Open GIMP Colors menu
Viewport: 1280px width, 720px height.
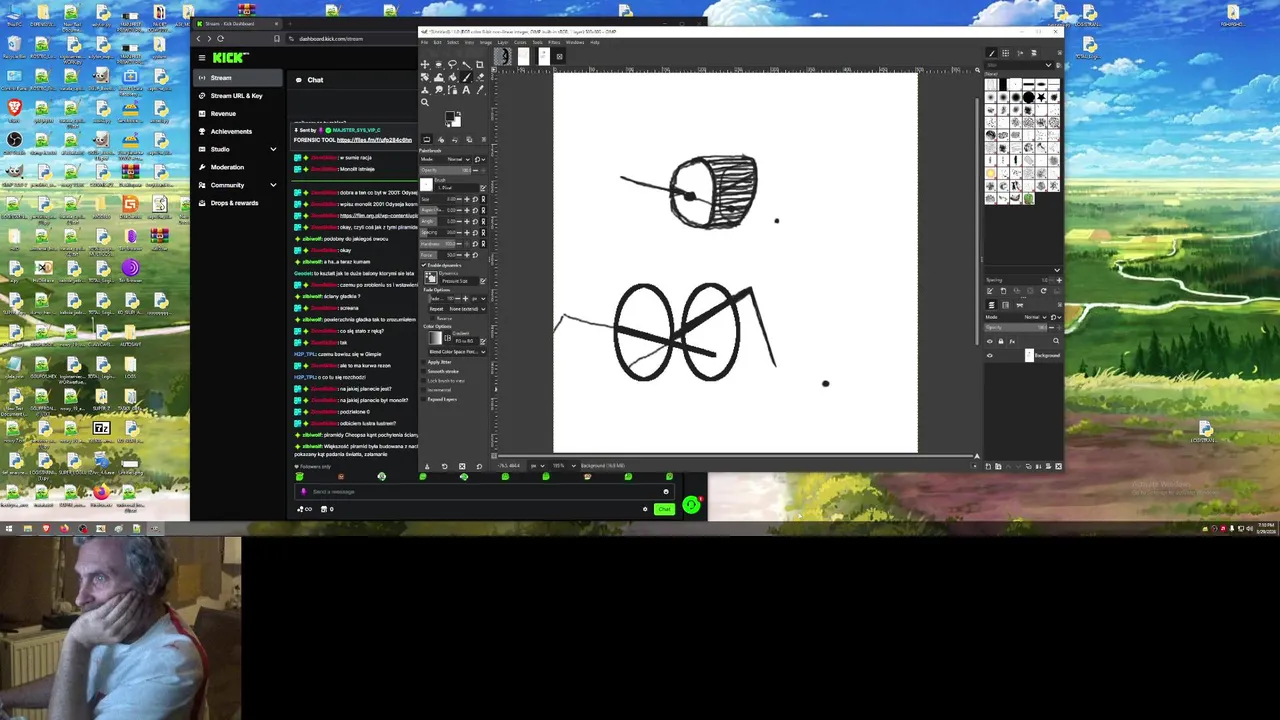tap(520, 42)
